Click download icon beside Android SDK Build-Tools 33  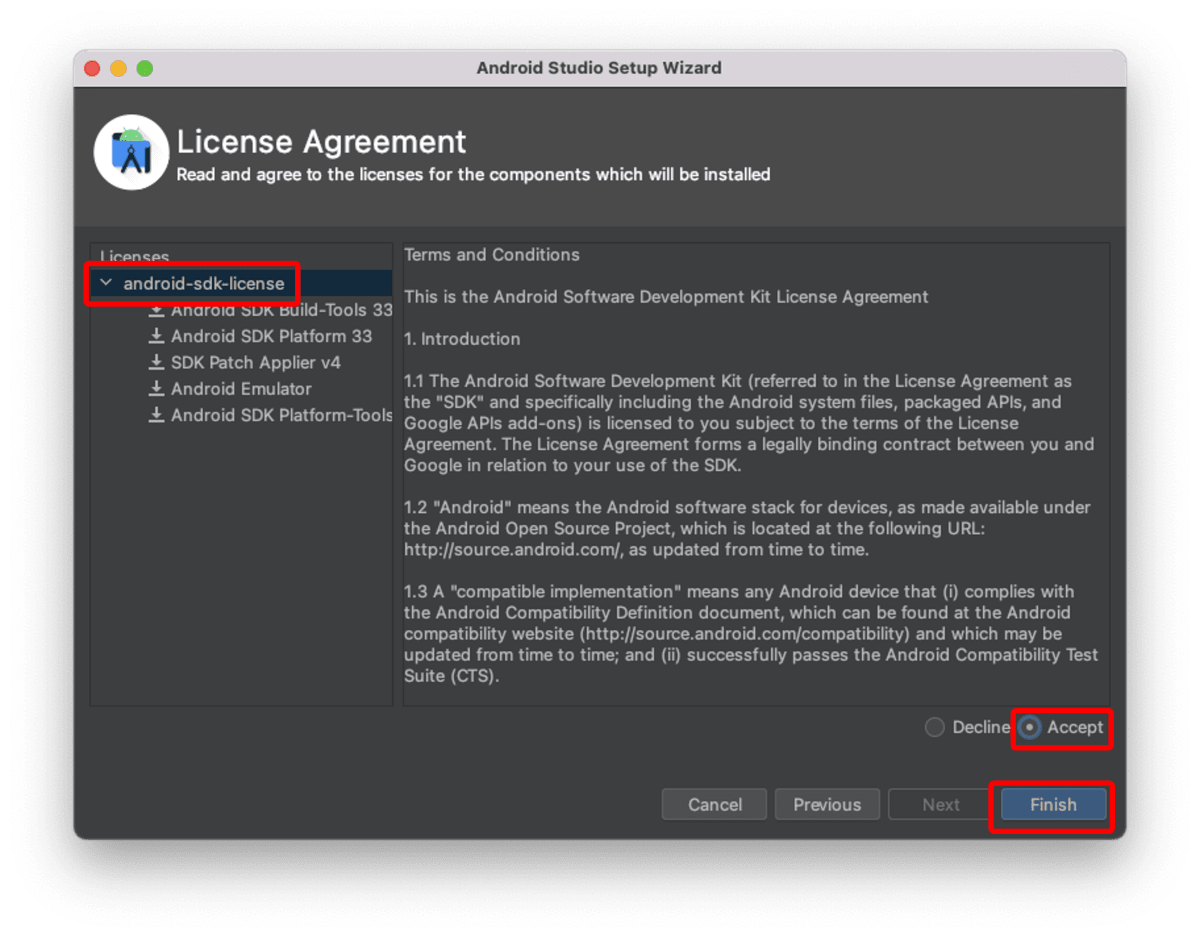156,310
